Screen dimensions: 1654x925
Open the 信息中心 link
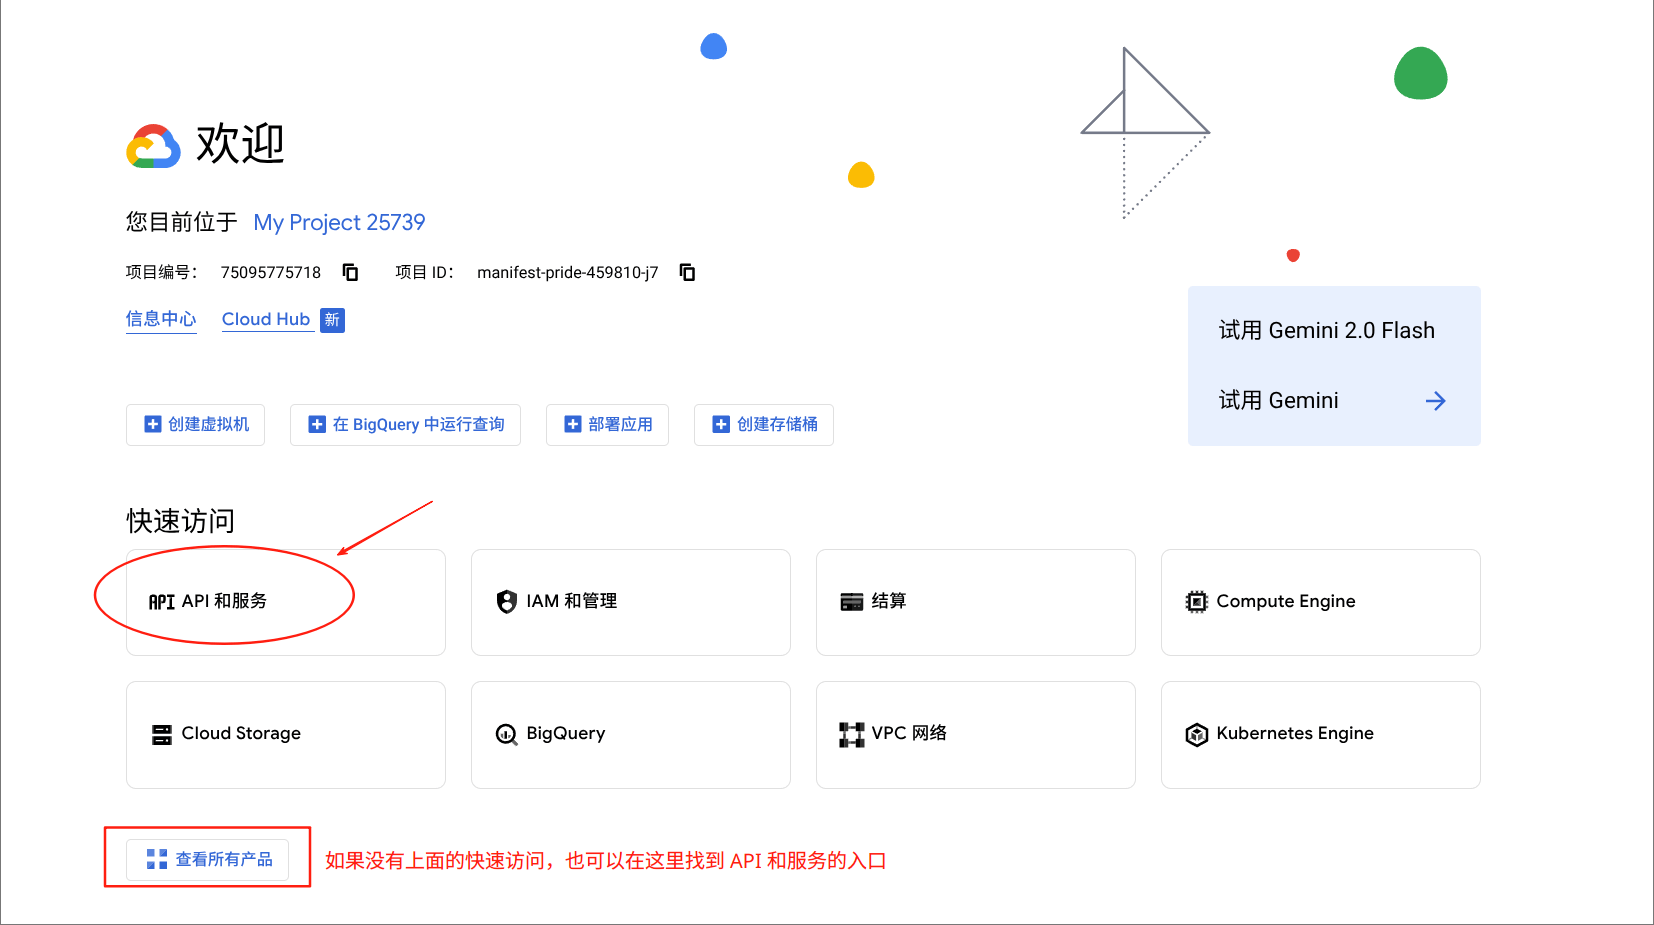point(161,319)
